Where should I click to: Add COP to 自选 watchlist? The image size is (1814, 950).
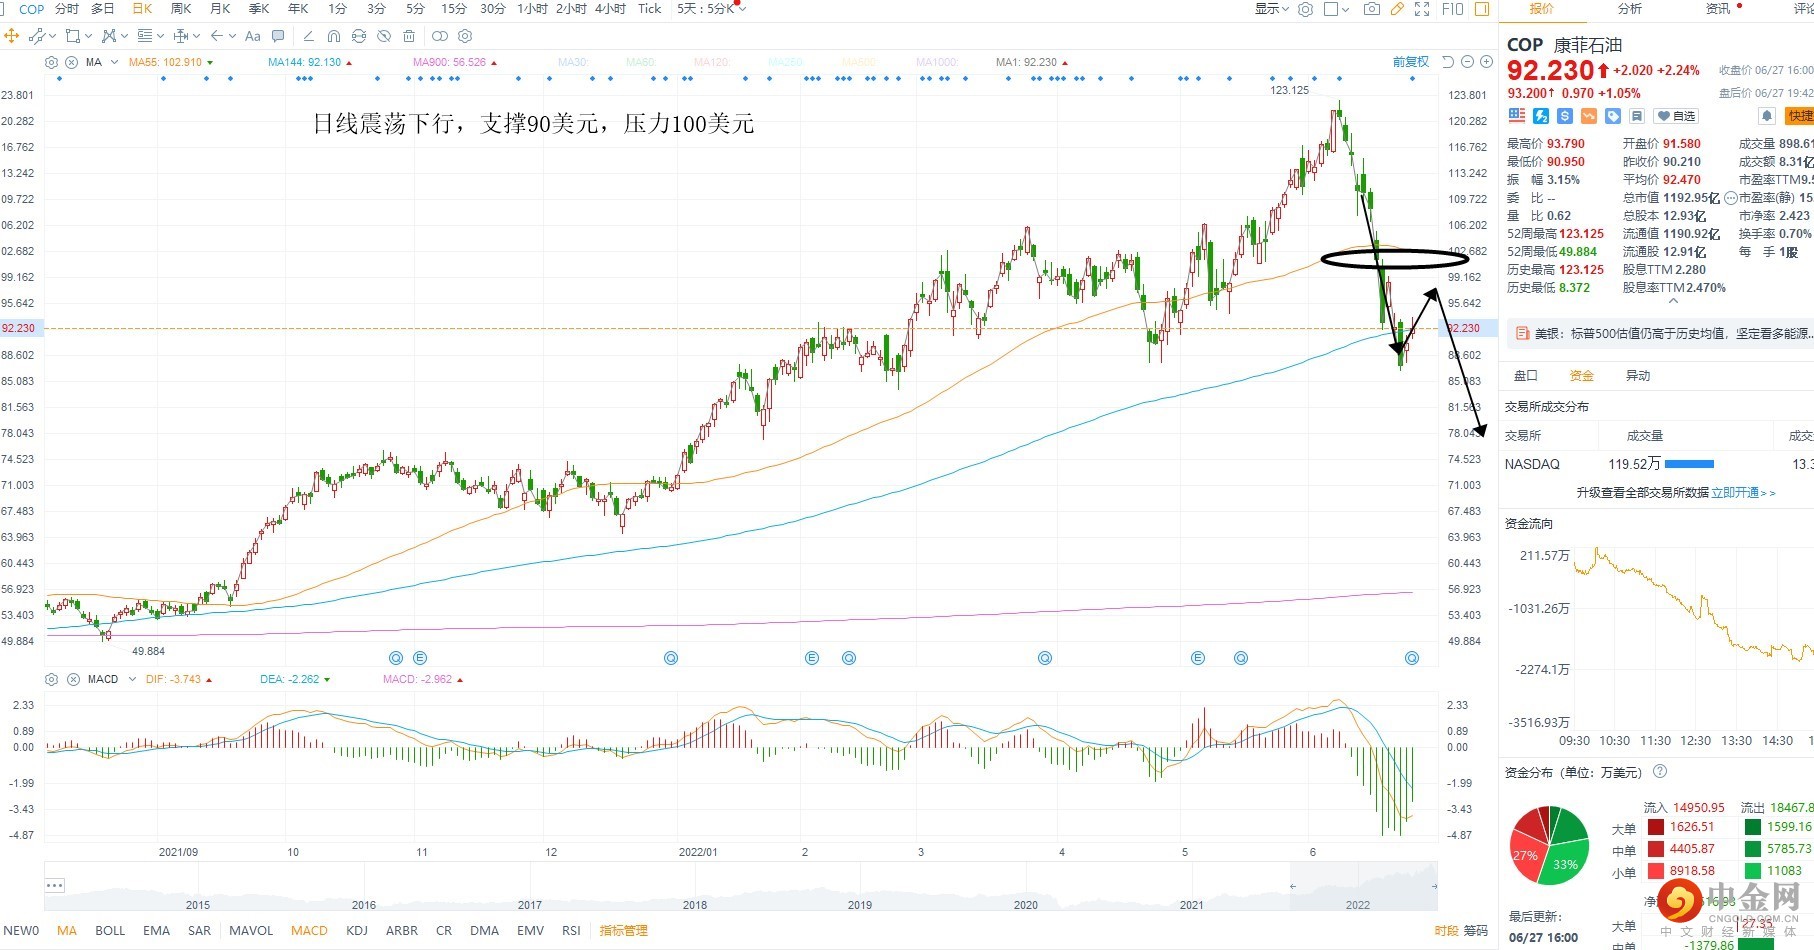(x=1676, y=116)
